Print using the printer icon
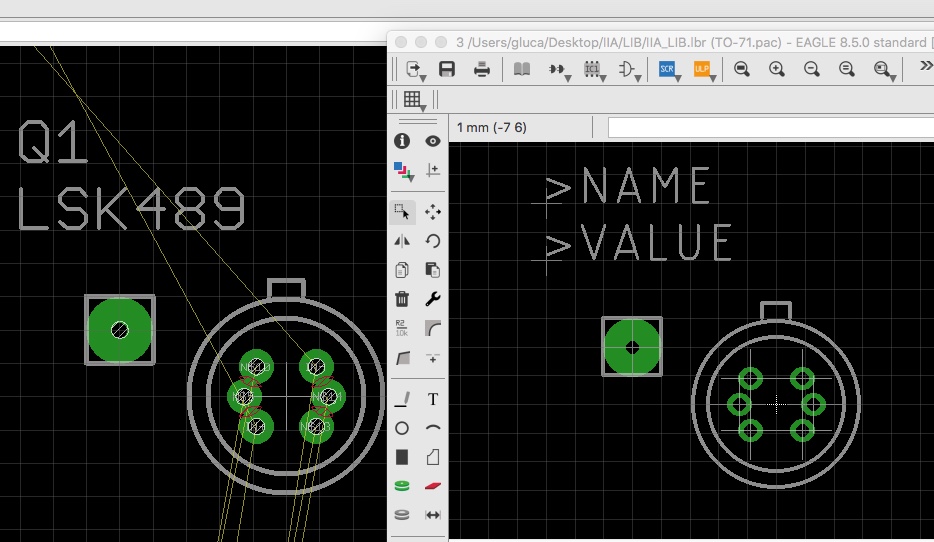Screen dimensions: 934x542 [x=481, y=69]
